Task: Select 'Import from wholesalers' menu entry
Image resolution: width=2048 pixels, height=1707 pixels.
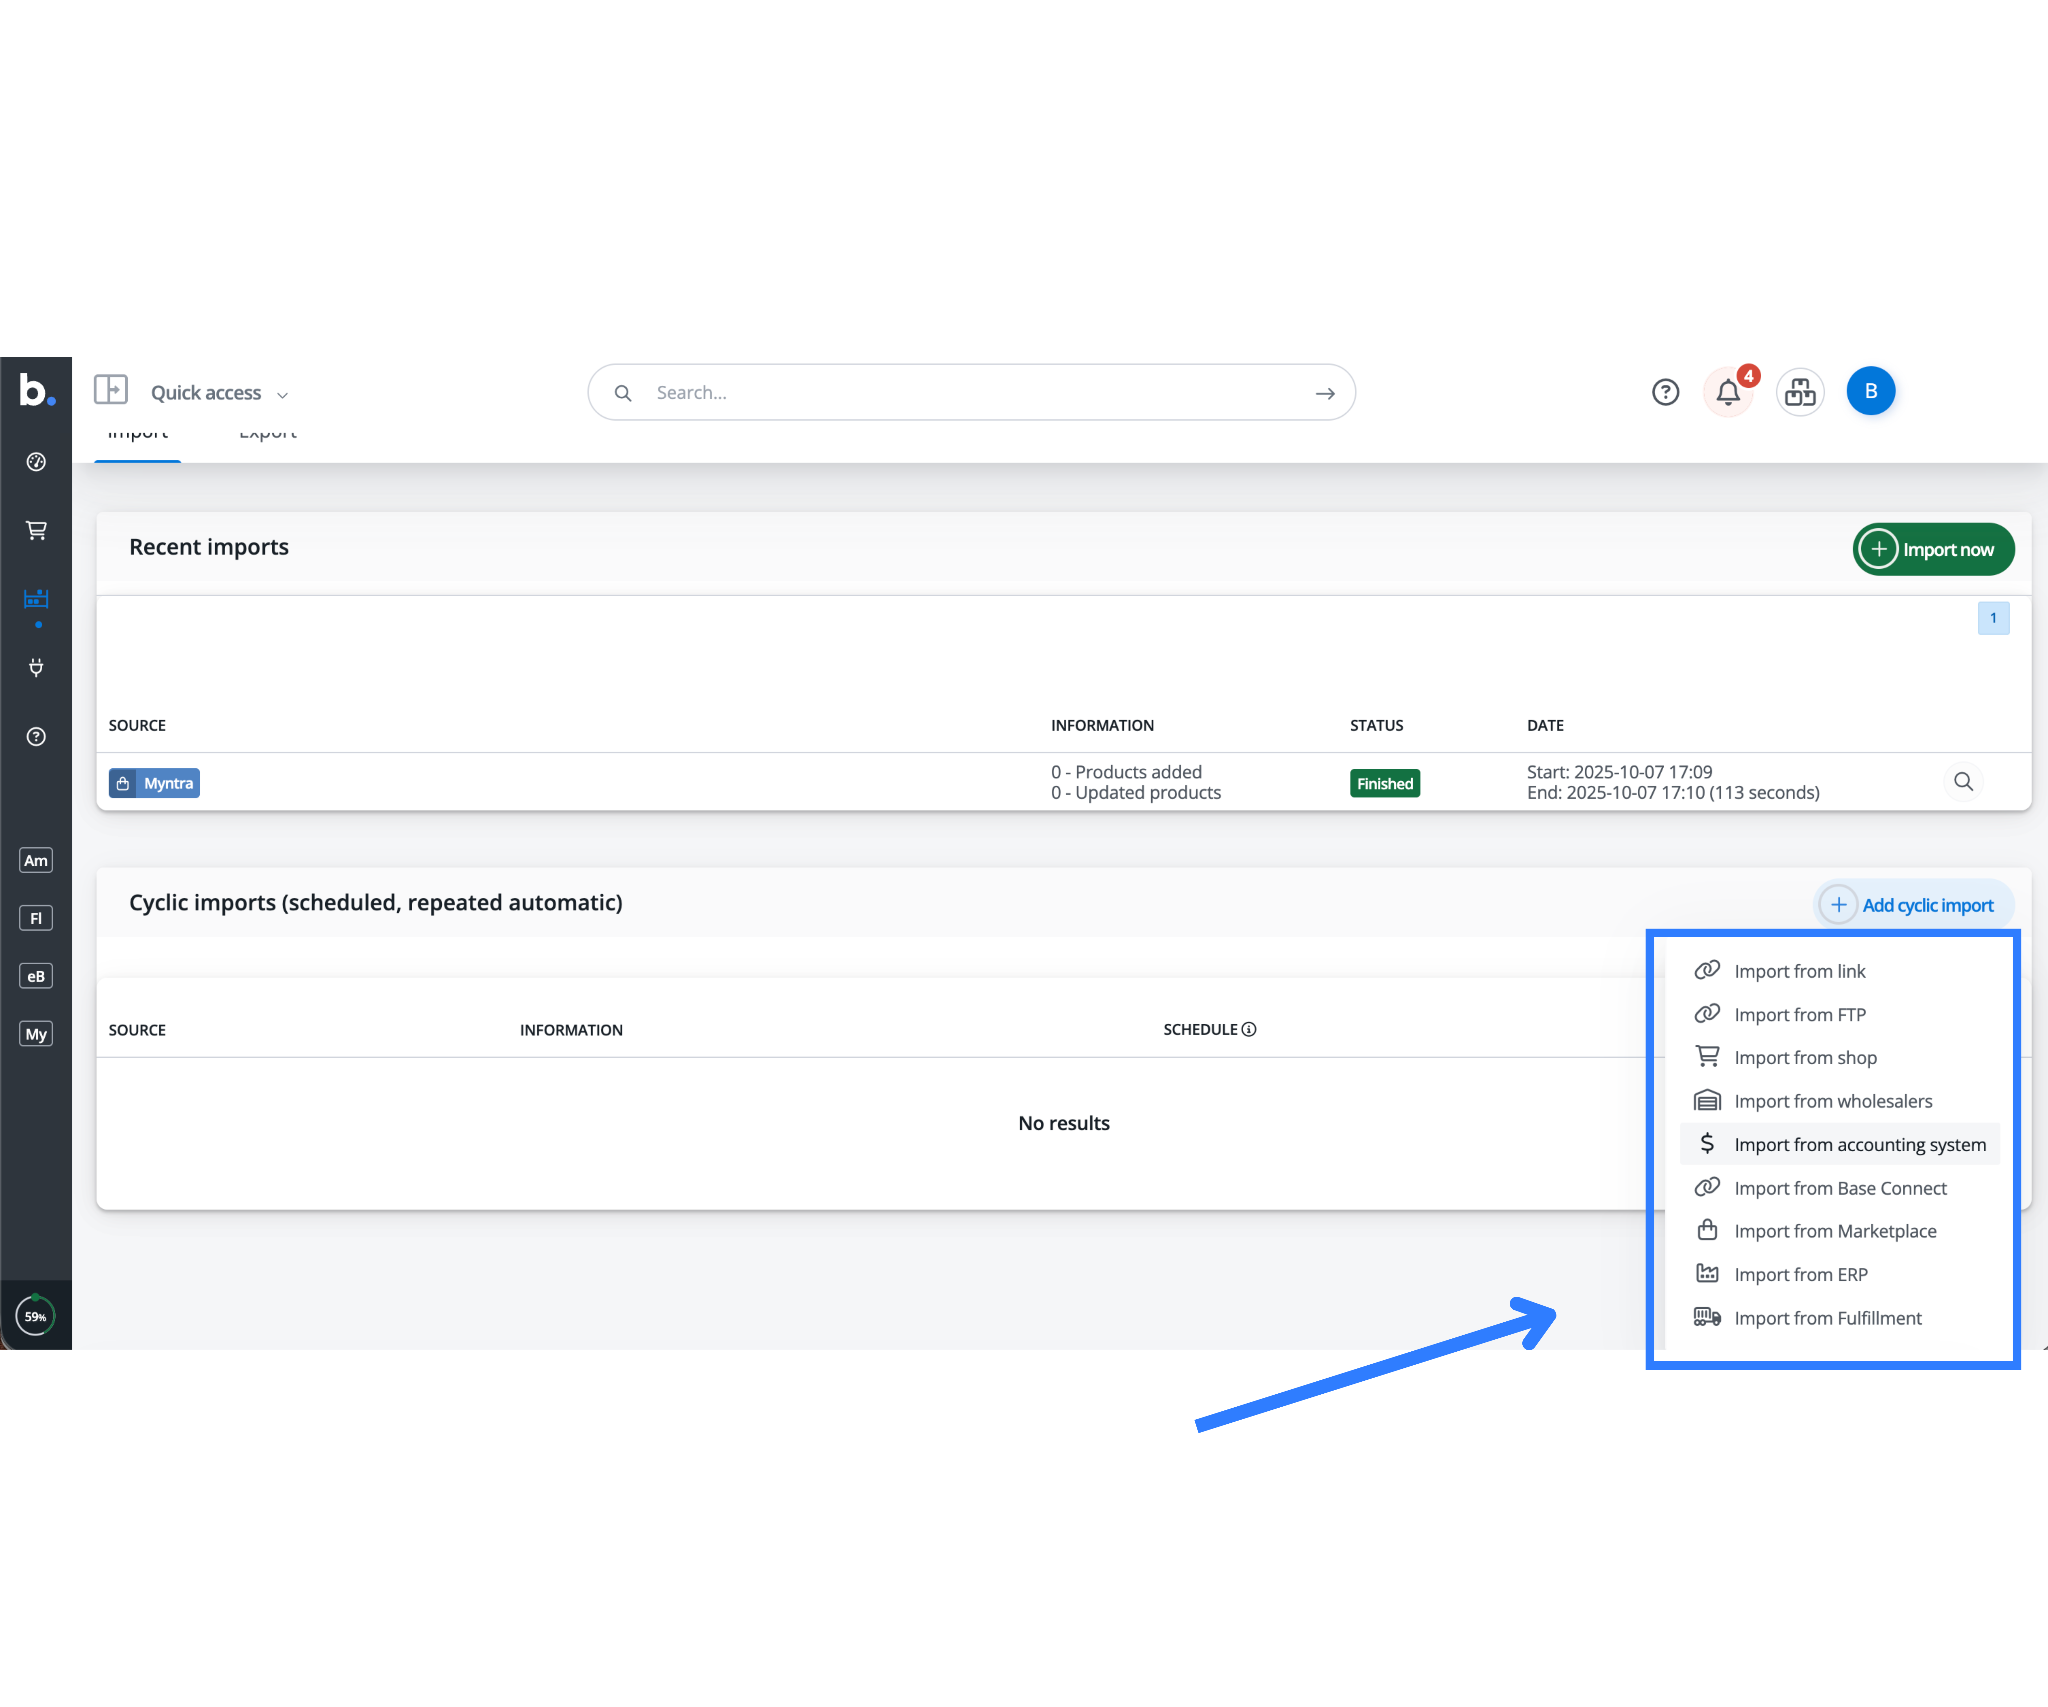Action: click(x=1833, y=1100)
